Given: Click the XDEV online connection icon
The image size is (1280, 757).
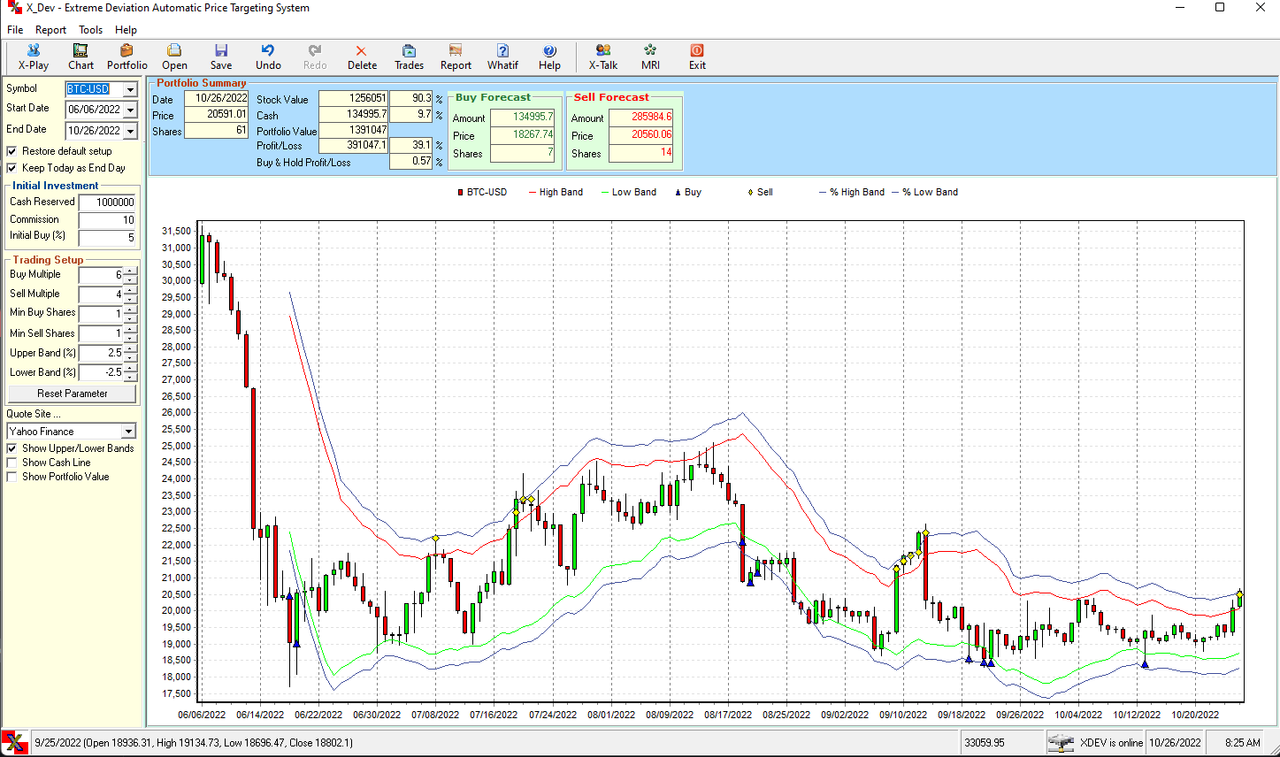Looking at the screenshot, I should [x=1060, y=743].
